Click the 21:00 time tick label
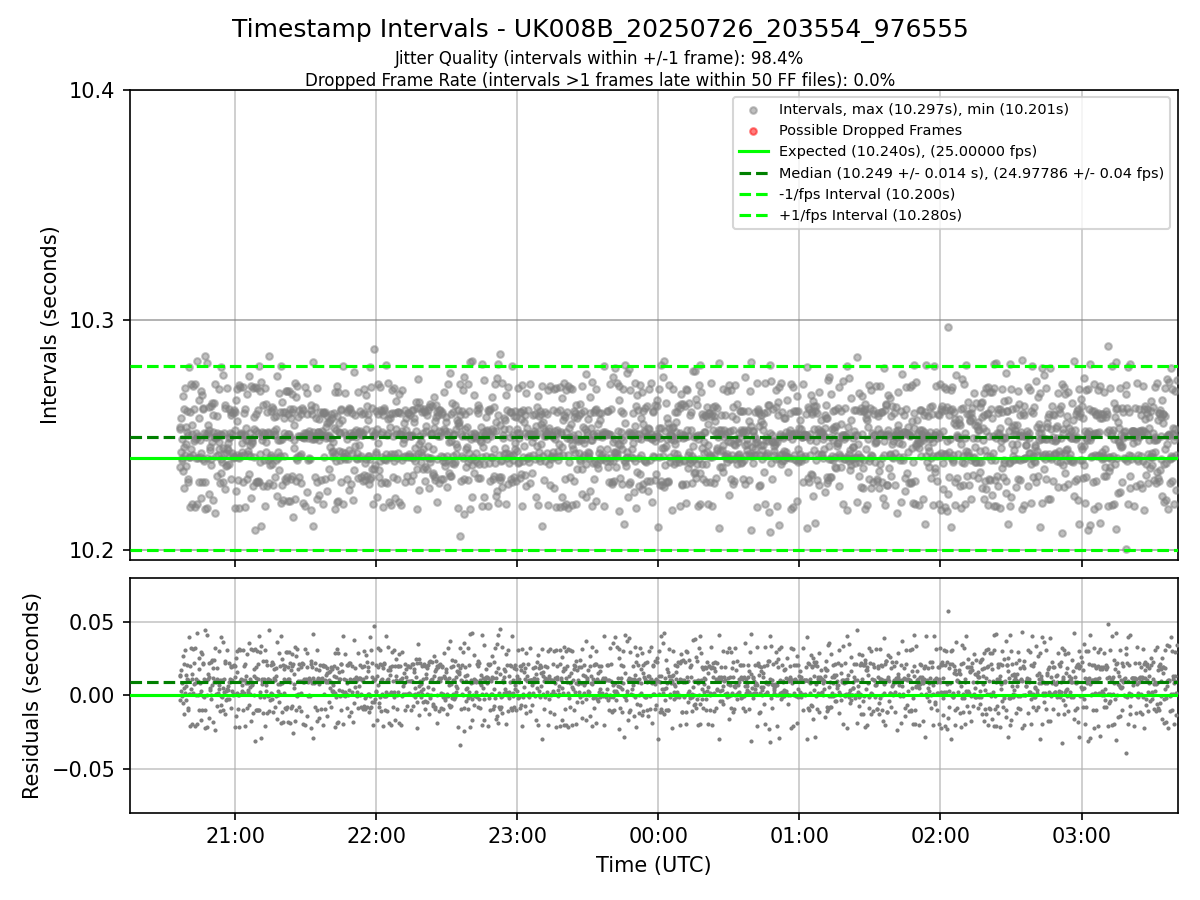Image resolution: width=1200 pixels, height=900 pixels. [x=235, y=834]
